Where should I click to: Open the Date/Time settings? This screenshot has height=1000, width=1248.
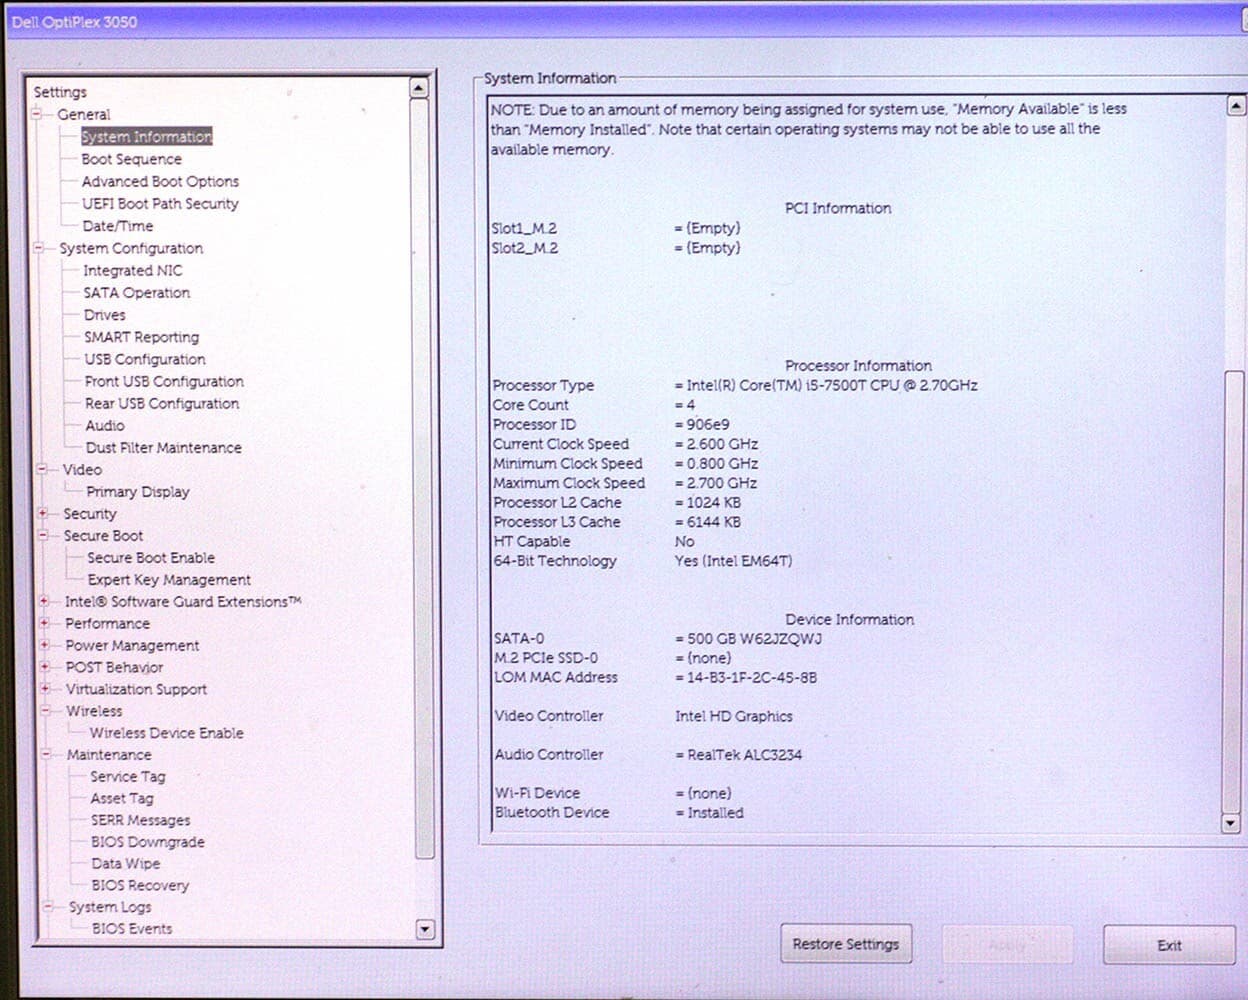(x=117, y=226)
